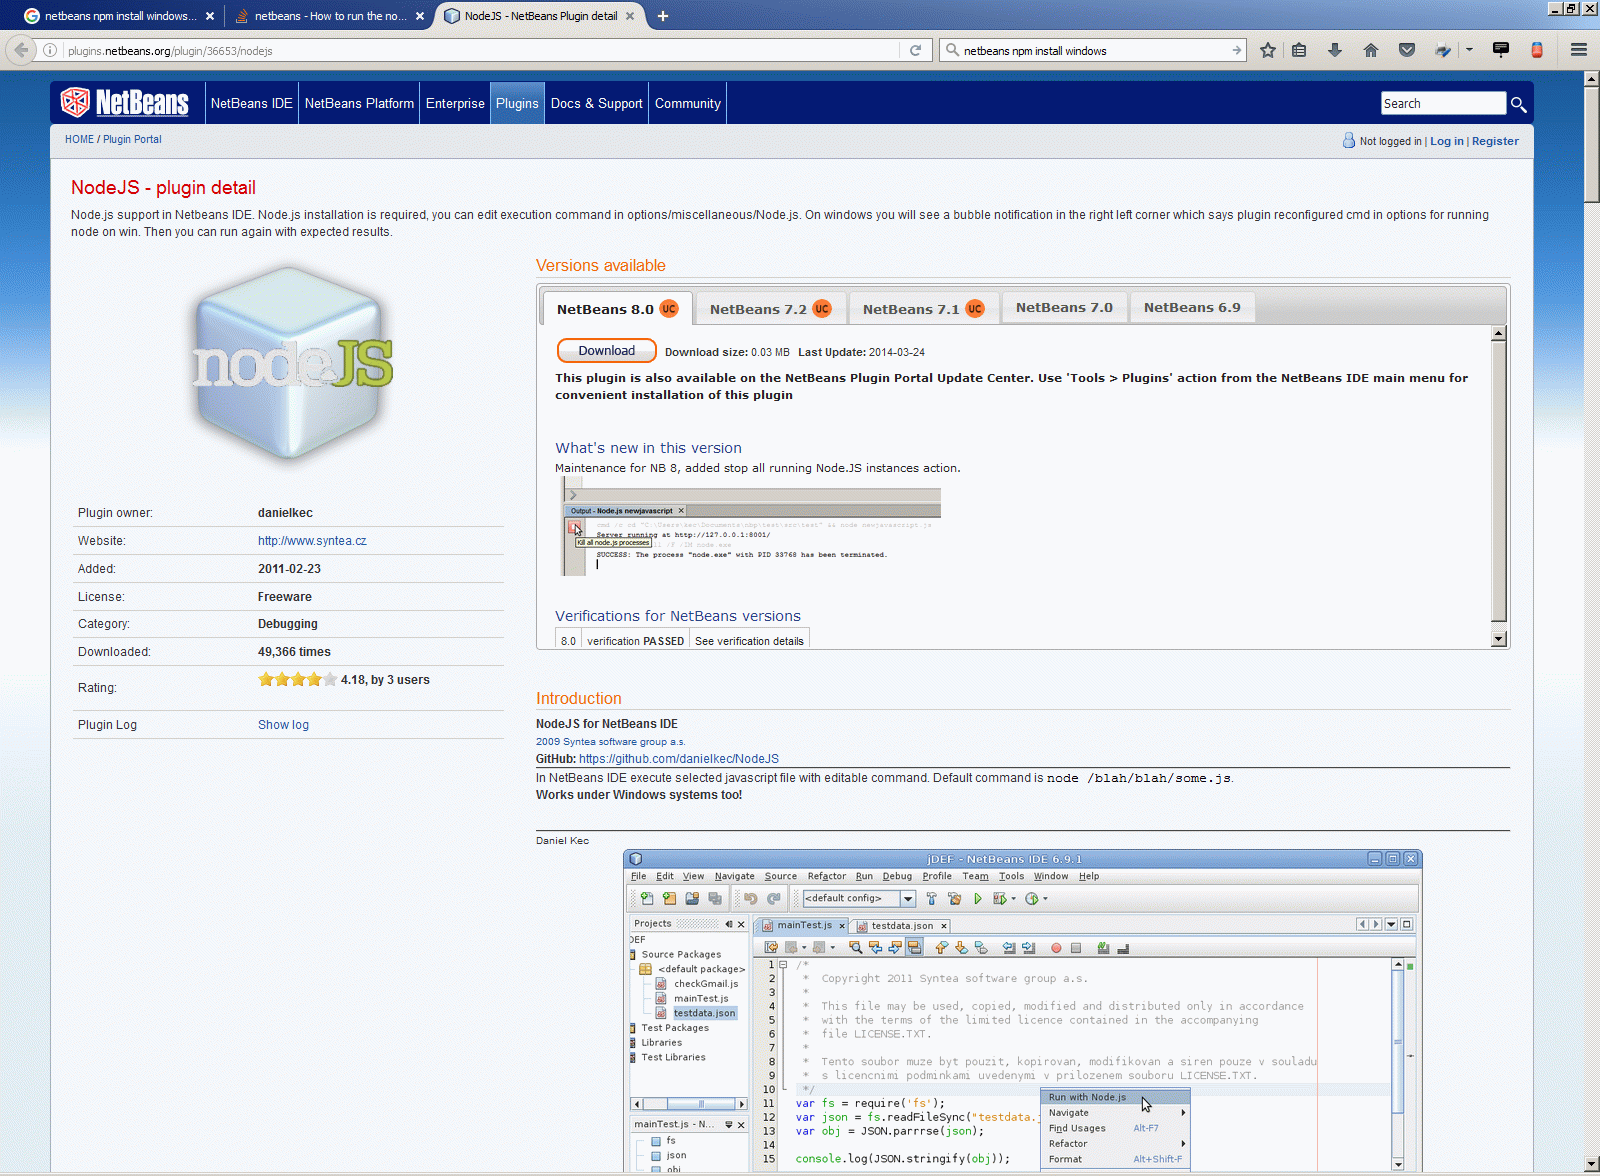This screenshot has width=1600, height=1176.
Task: Go to the browser home page
Action: tap(1371, 50)
